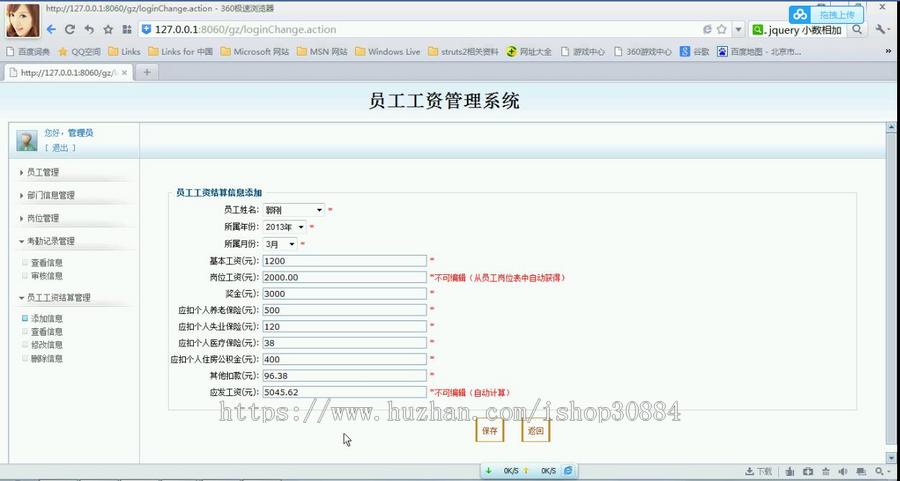Click the 应扣个人住房公积金 input field

coord(344,359)
